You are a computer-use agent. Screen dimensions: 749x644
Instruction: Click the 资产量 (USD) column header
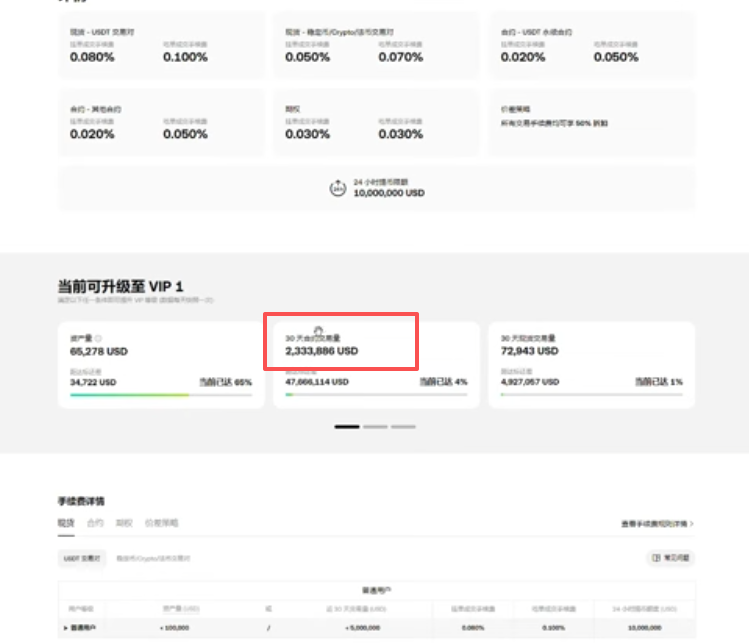[x=181, y=609]
